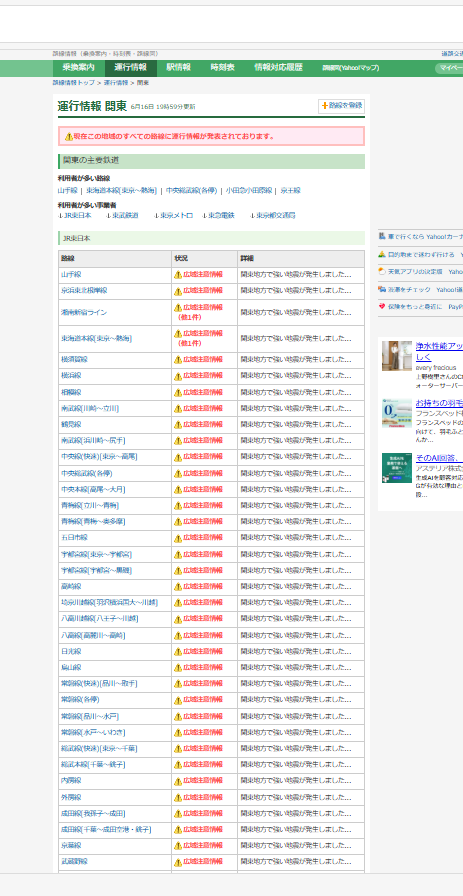Screen dimensions: 463x896
Task: Open the 乗換案内 tab
Action: click(79, 67)
